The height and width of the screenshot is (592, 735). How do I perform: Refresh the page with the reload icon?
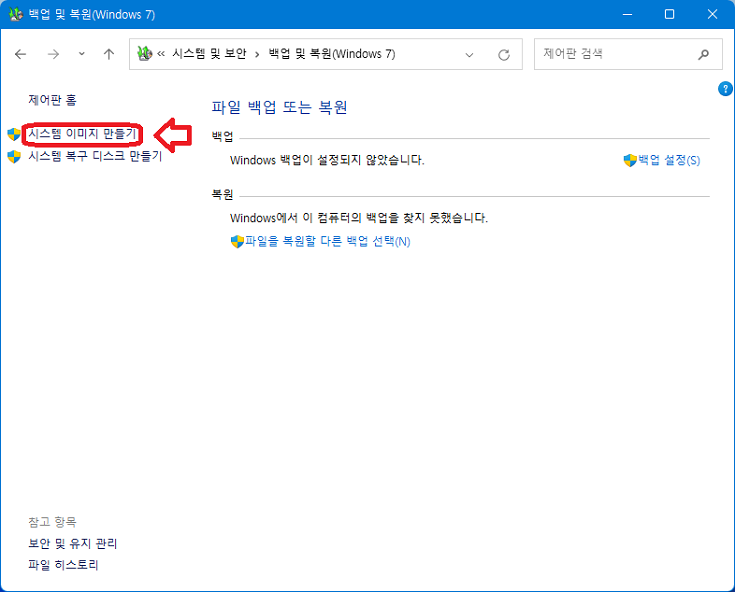[504, 55]
